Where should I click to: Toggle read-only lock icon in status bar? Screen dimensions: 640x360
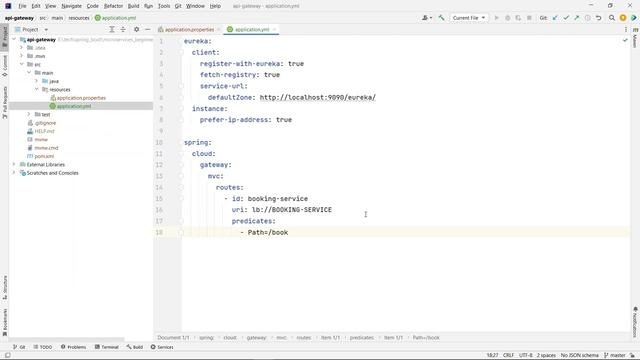point(632,356)
